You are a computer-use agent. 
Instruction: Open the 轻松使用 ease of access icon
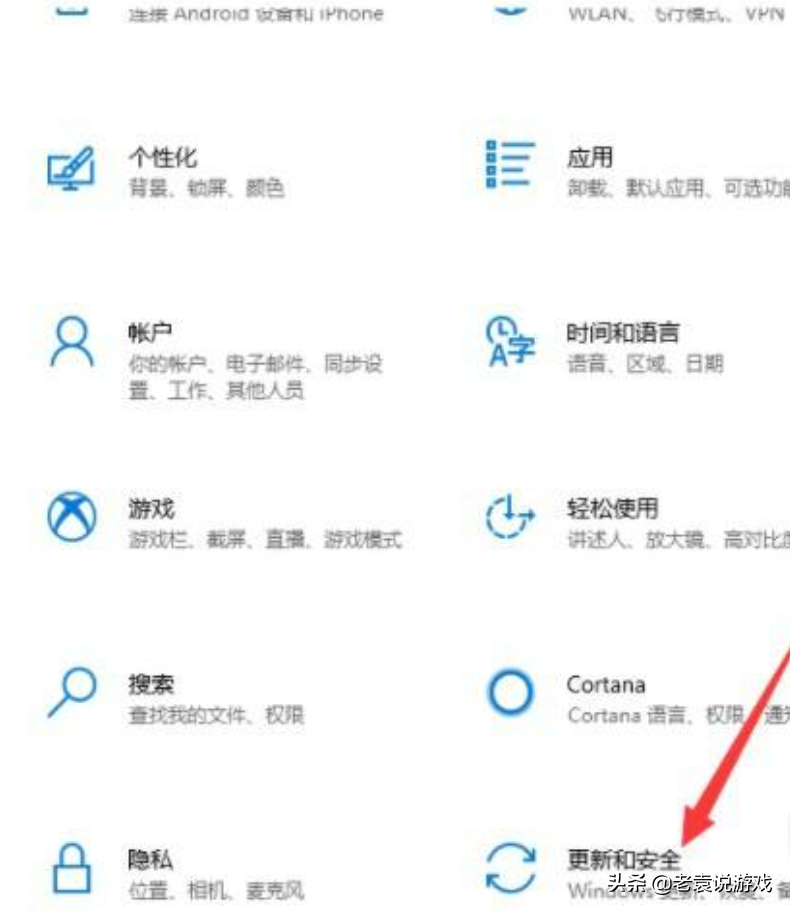[x=510, y=516]
